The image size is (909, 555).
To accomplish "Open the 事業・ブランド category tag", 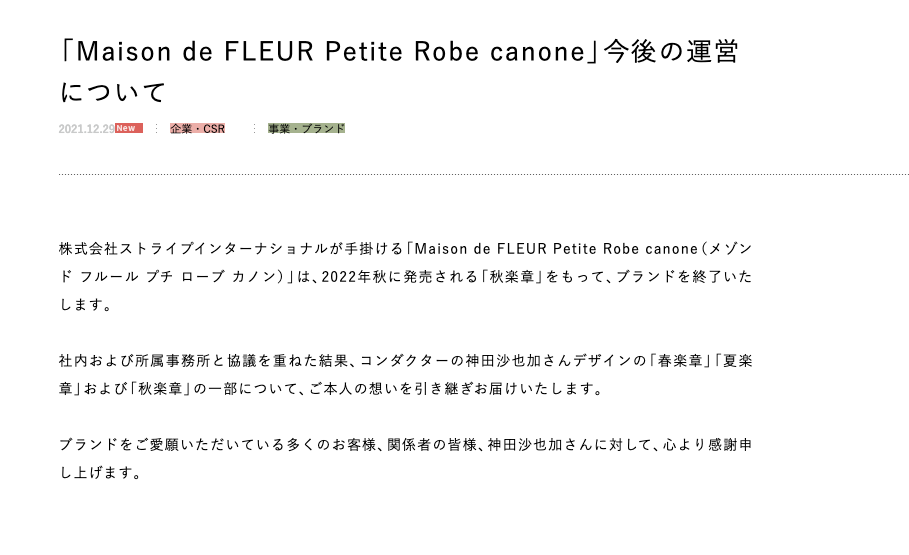I will click(306, 129).
